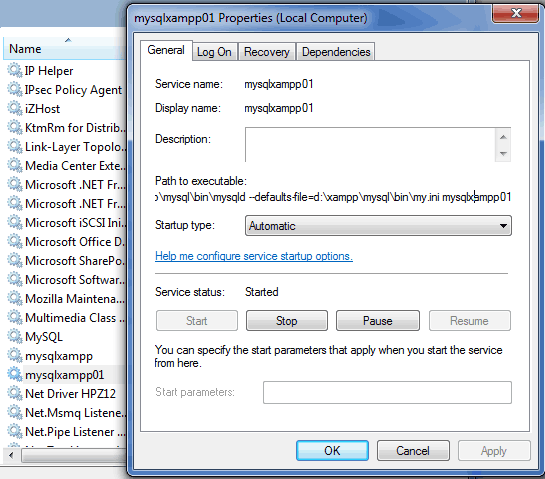Image resolution: width=545 pixels, height=479 pixels.
Task: Click the IP Helper service gear icon
Action: [x=15, y=70]
